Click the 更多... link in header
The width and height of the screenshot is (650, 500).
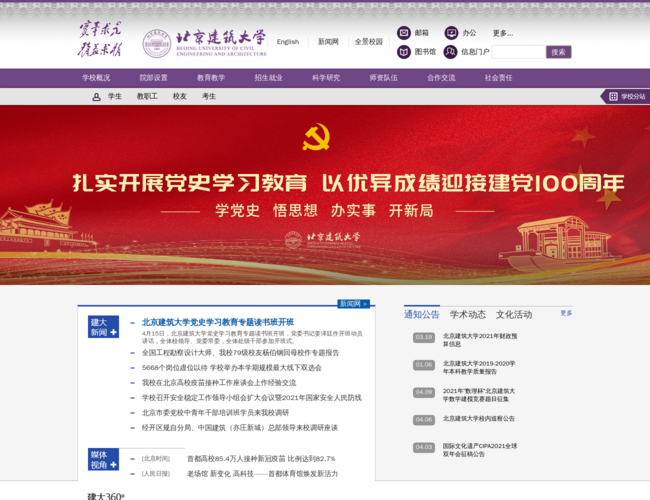pos(503,33)
